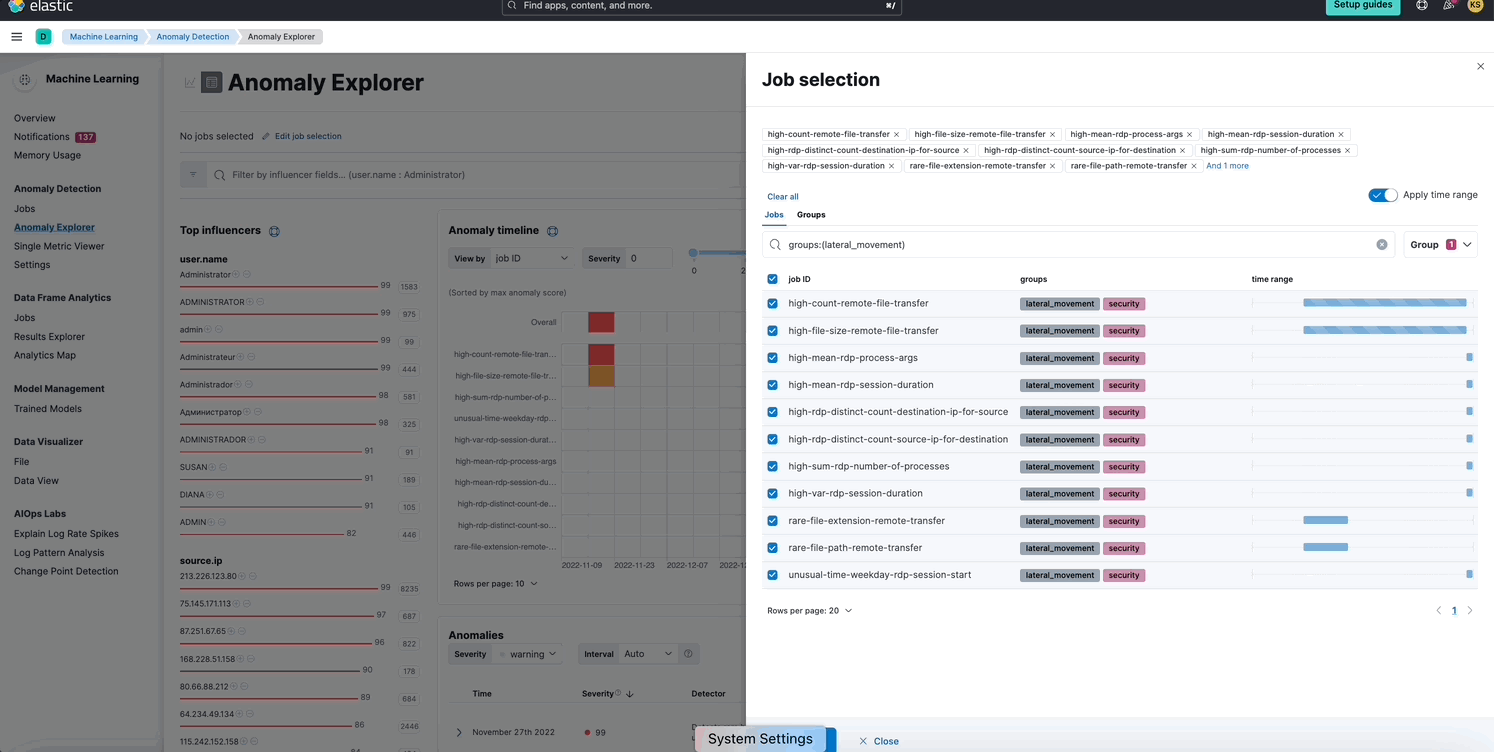Viewport: 1494px width, 752px height.
Task: Switch to the Groups tab
Action: (x=811, y=215)
